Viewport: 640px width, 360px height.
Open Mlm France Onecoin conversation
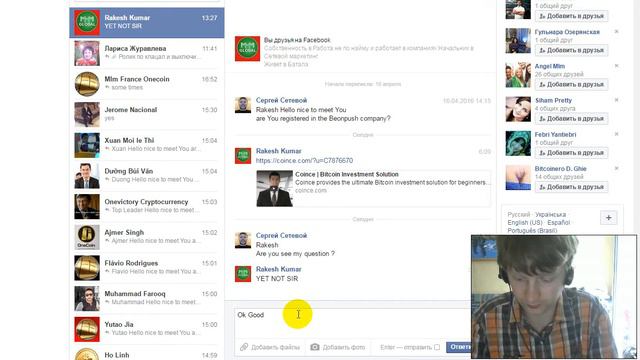(147, 84)
